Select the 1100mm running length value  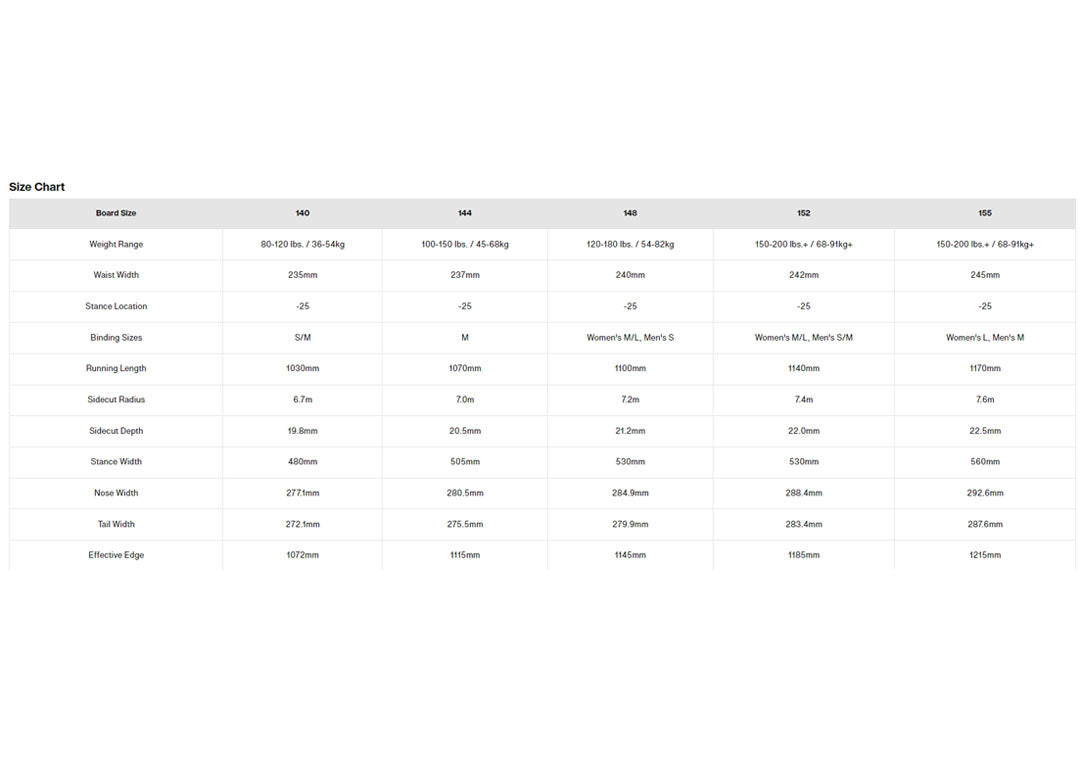pos(630,369)
